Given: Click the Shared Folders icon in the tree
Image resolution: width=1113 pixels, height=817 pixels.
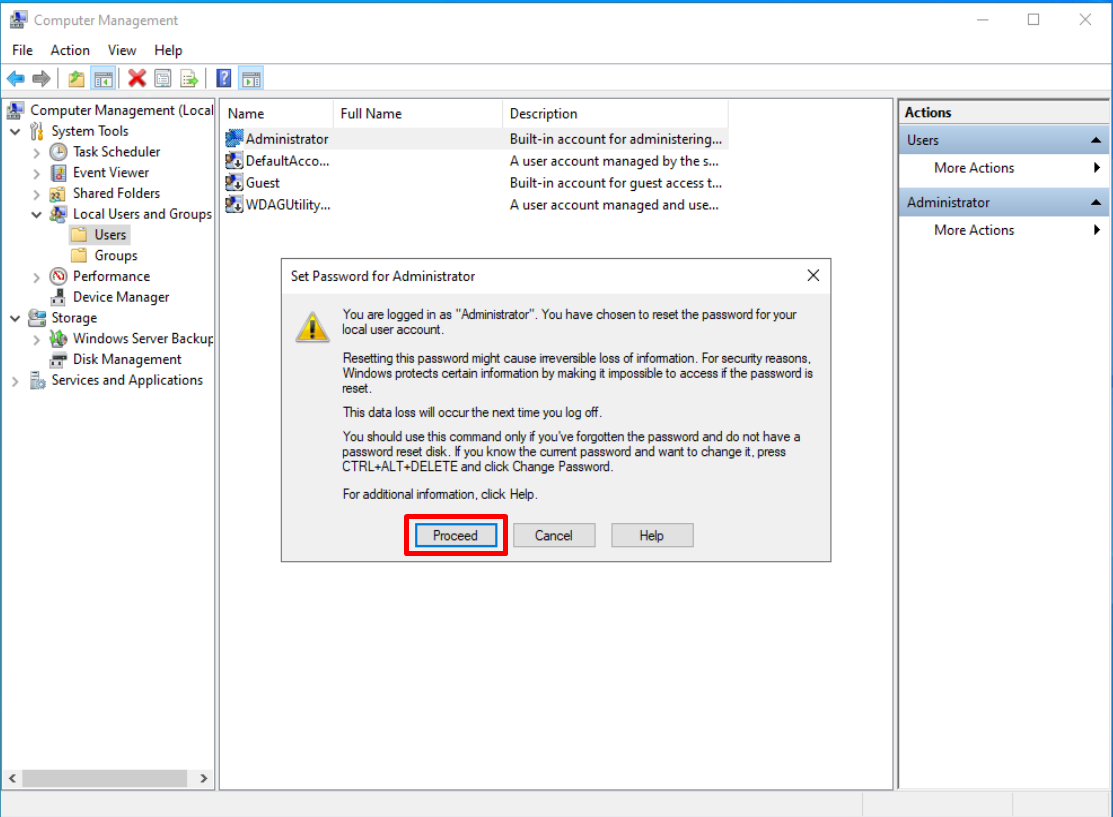Looking at the screenshot, I should (x=58, y=193).
